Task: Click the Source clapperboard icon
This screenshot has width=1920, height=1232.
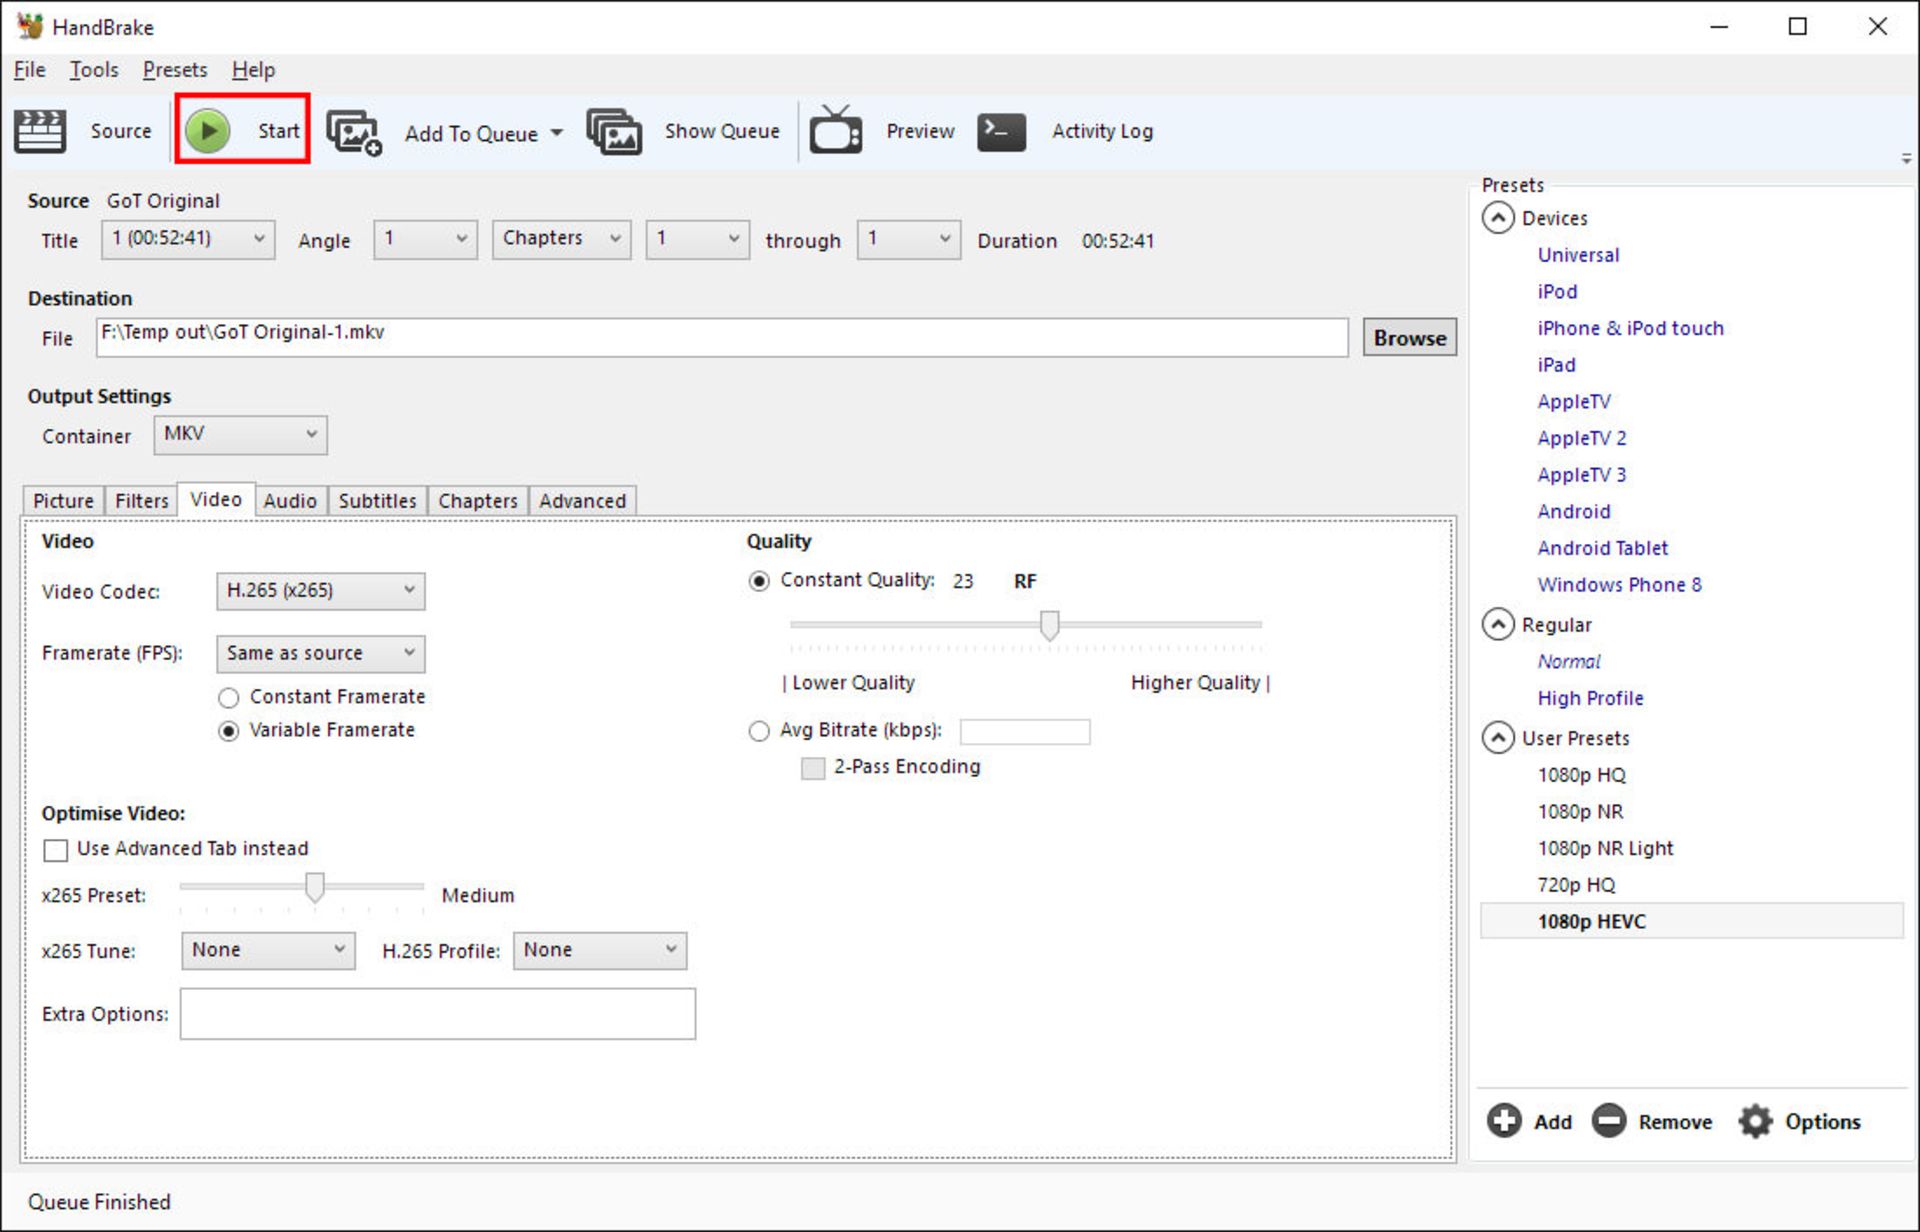Action: [40, 131]
